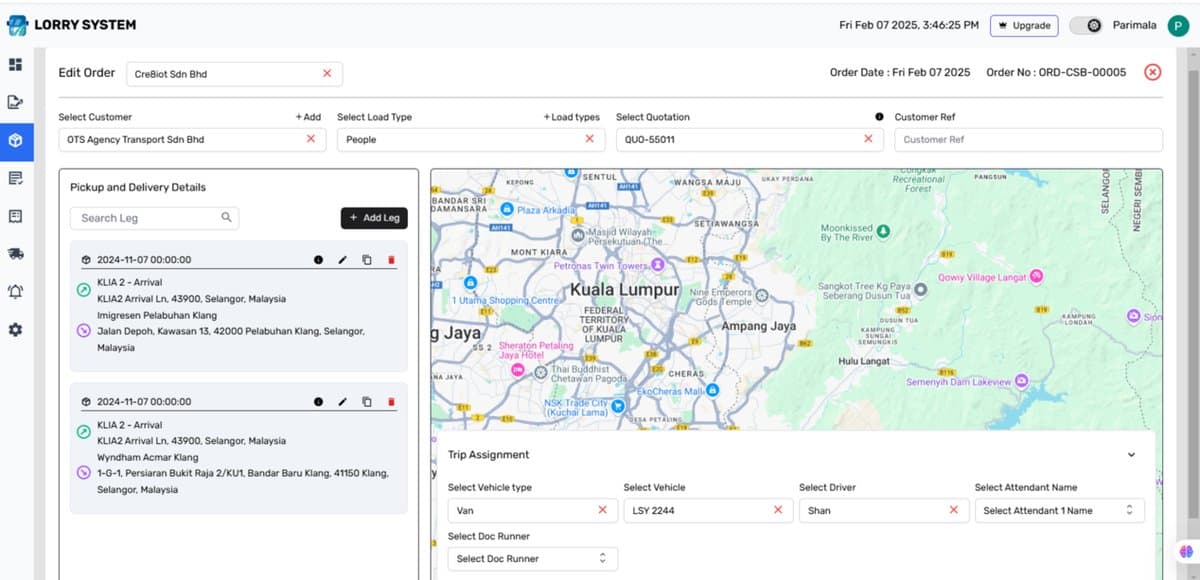Click the +Load types link
Viewport: 1200px width, 580px height.
click(572, 117)
